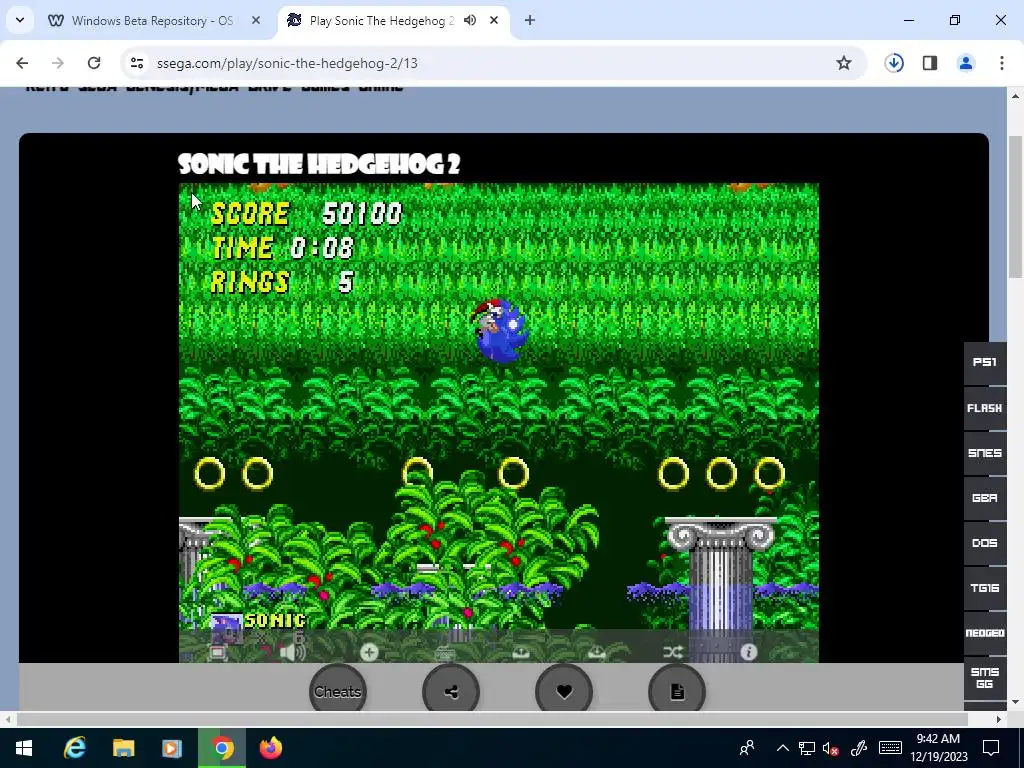This screenshot has height=768, width=1024.
Task: Bookmark this page with the star
Action: [x=844, y=63]
